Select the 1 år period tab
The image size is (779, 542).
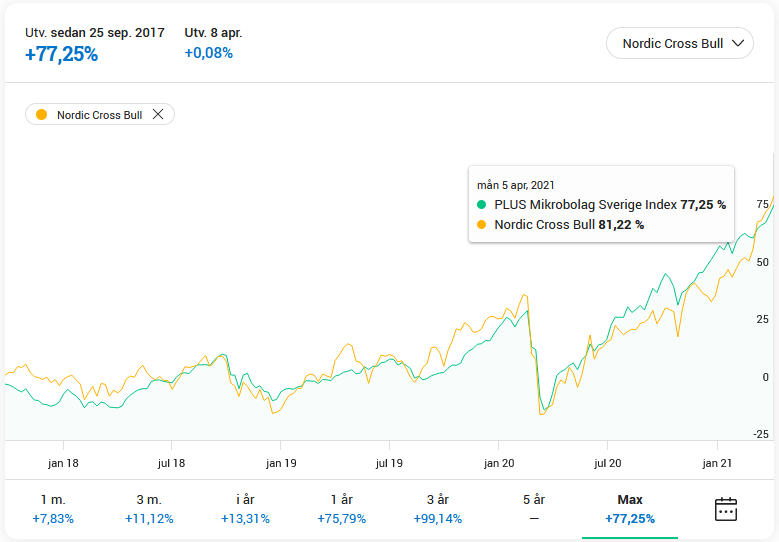[x=340, y=509]
